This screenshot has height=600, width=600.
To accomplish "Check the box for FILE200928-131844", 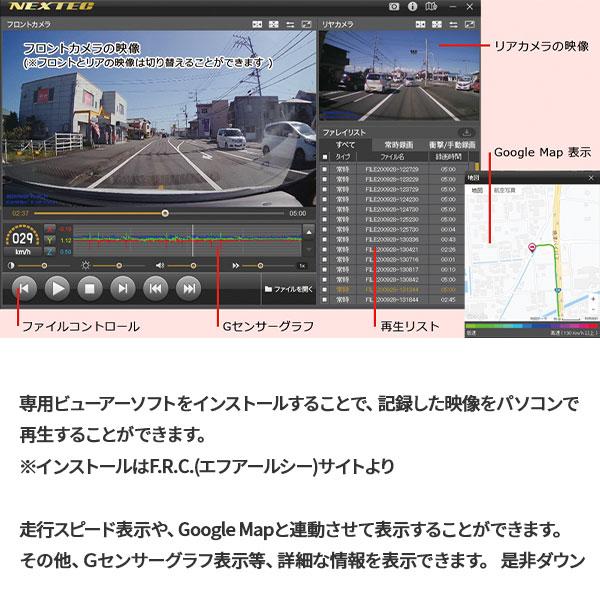I will coord(325,300).
